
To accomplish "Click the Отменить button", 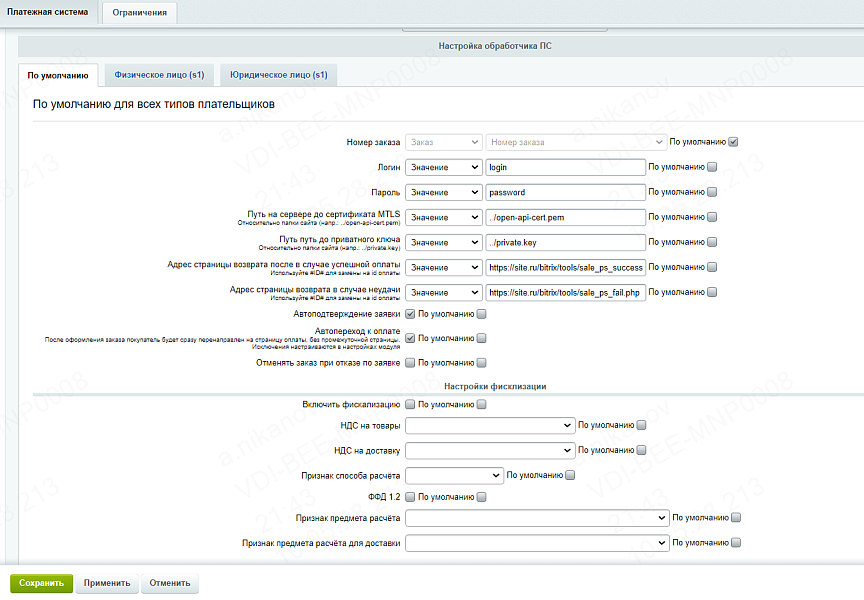I will tap(169, 583).
